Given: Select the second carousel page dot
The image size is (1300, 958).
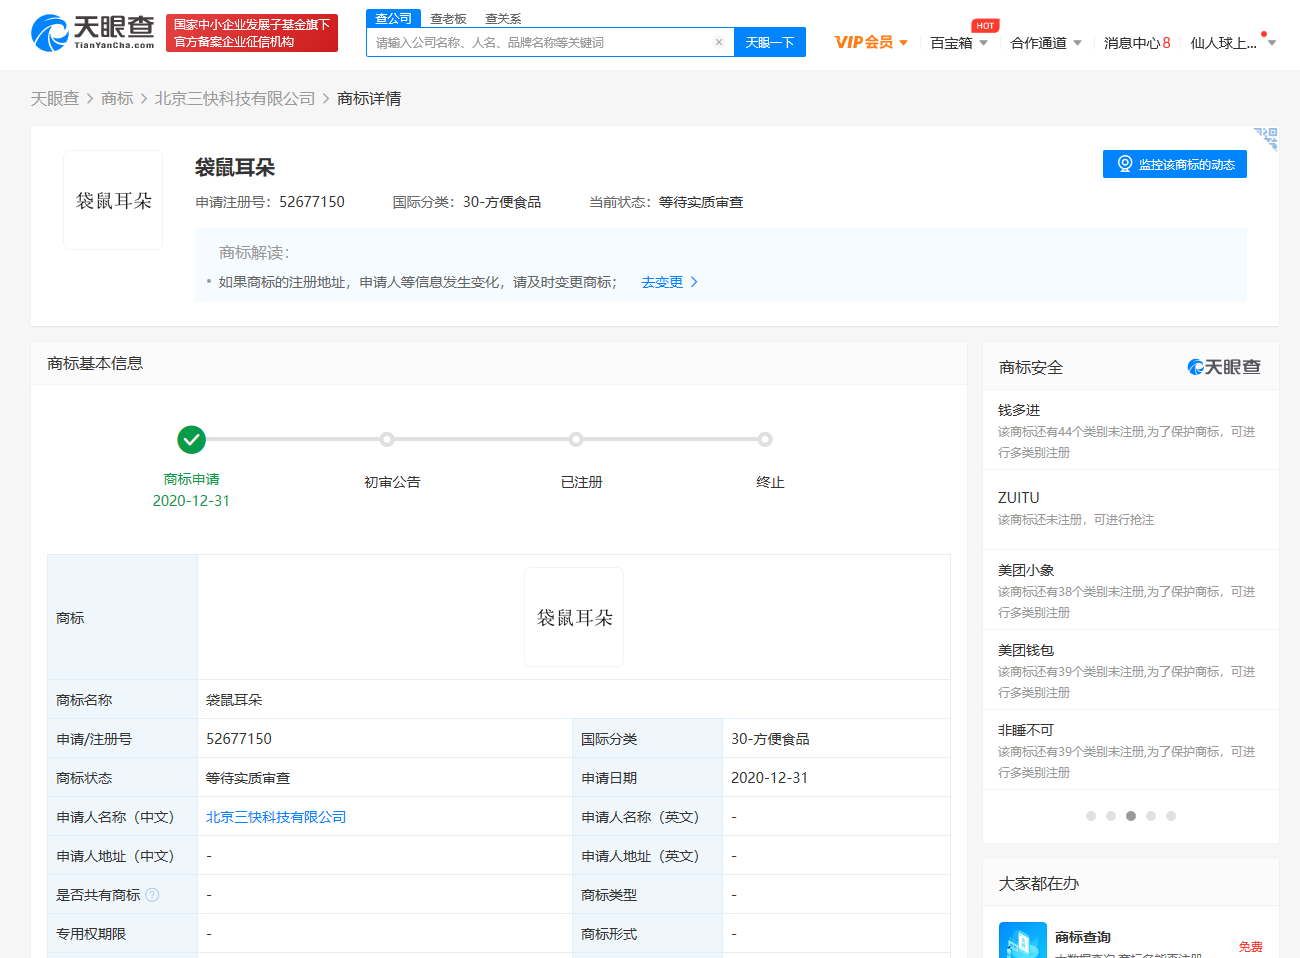Looking at the screenshot, I should tap(1111, 816).
